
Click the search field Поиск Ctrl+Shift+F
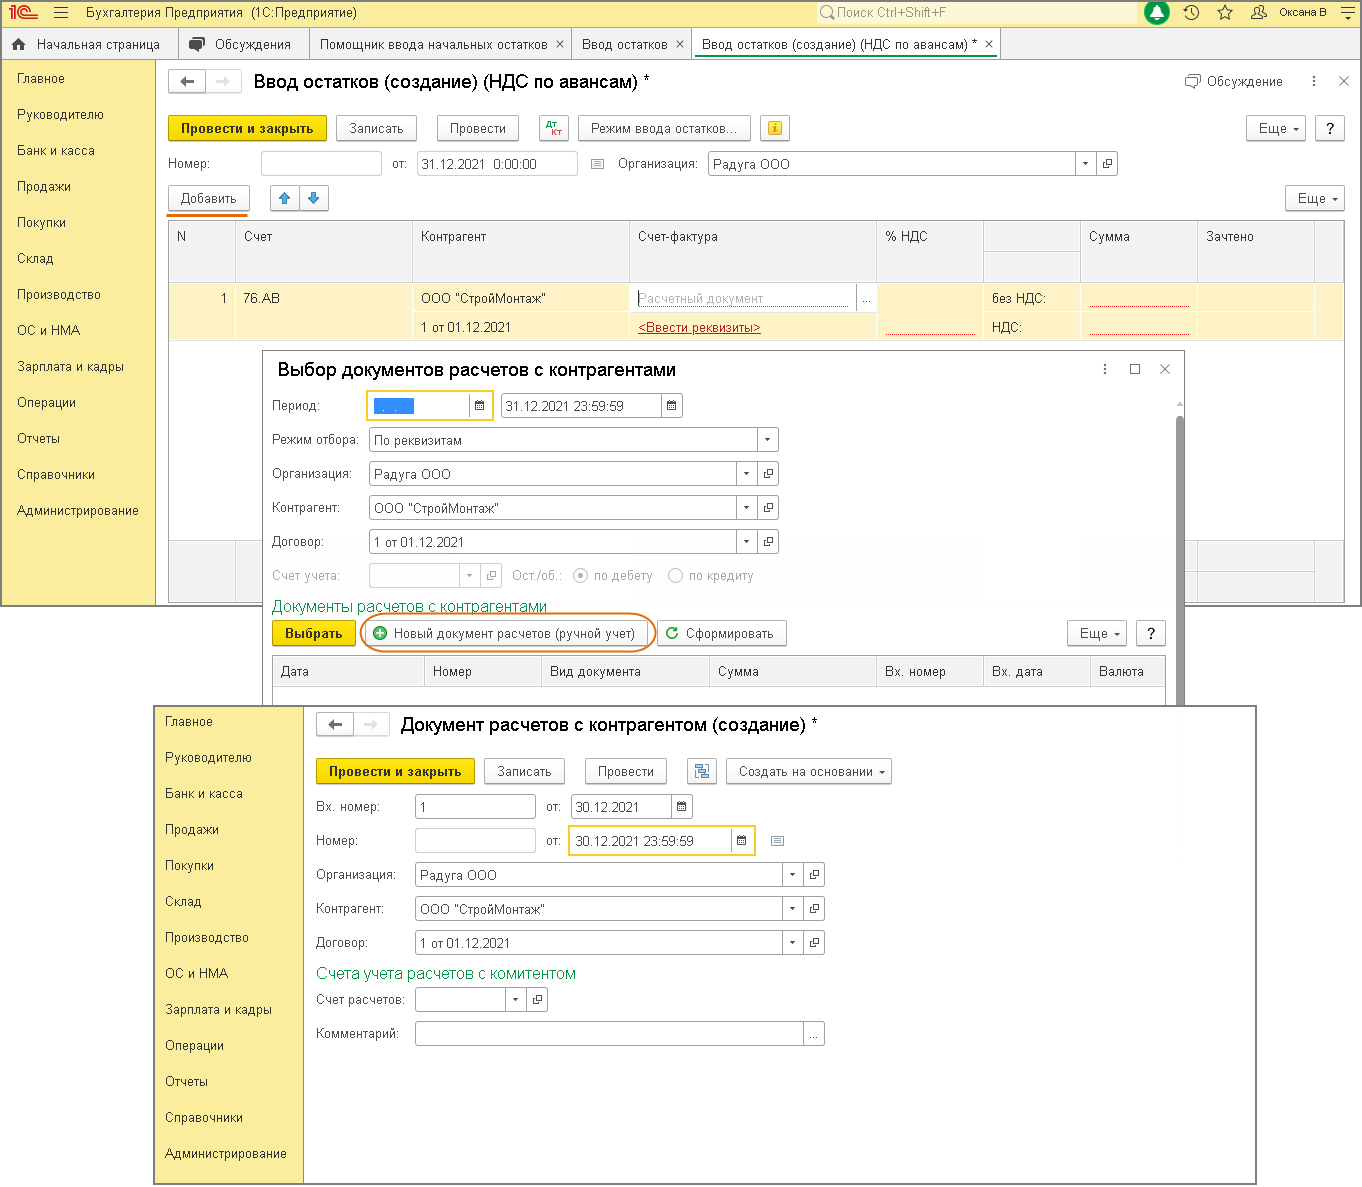pos(977,13)
